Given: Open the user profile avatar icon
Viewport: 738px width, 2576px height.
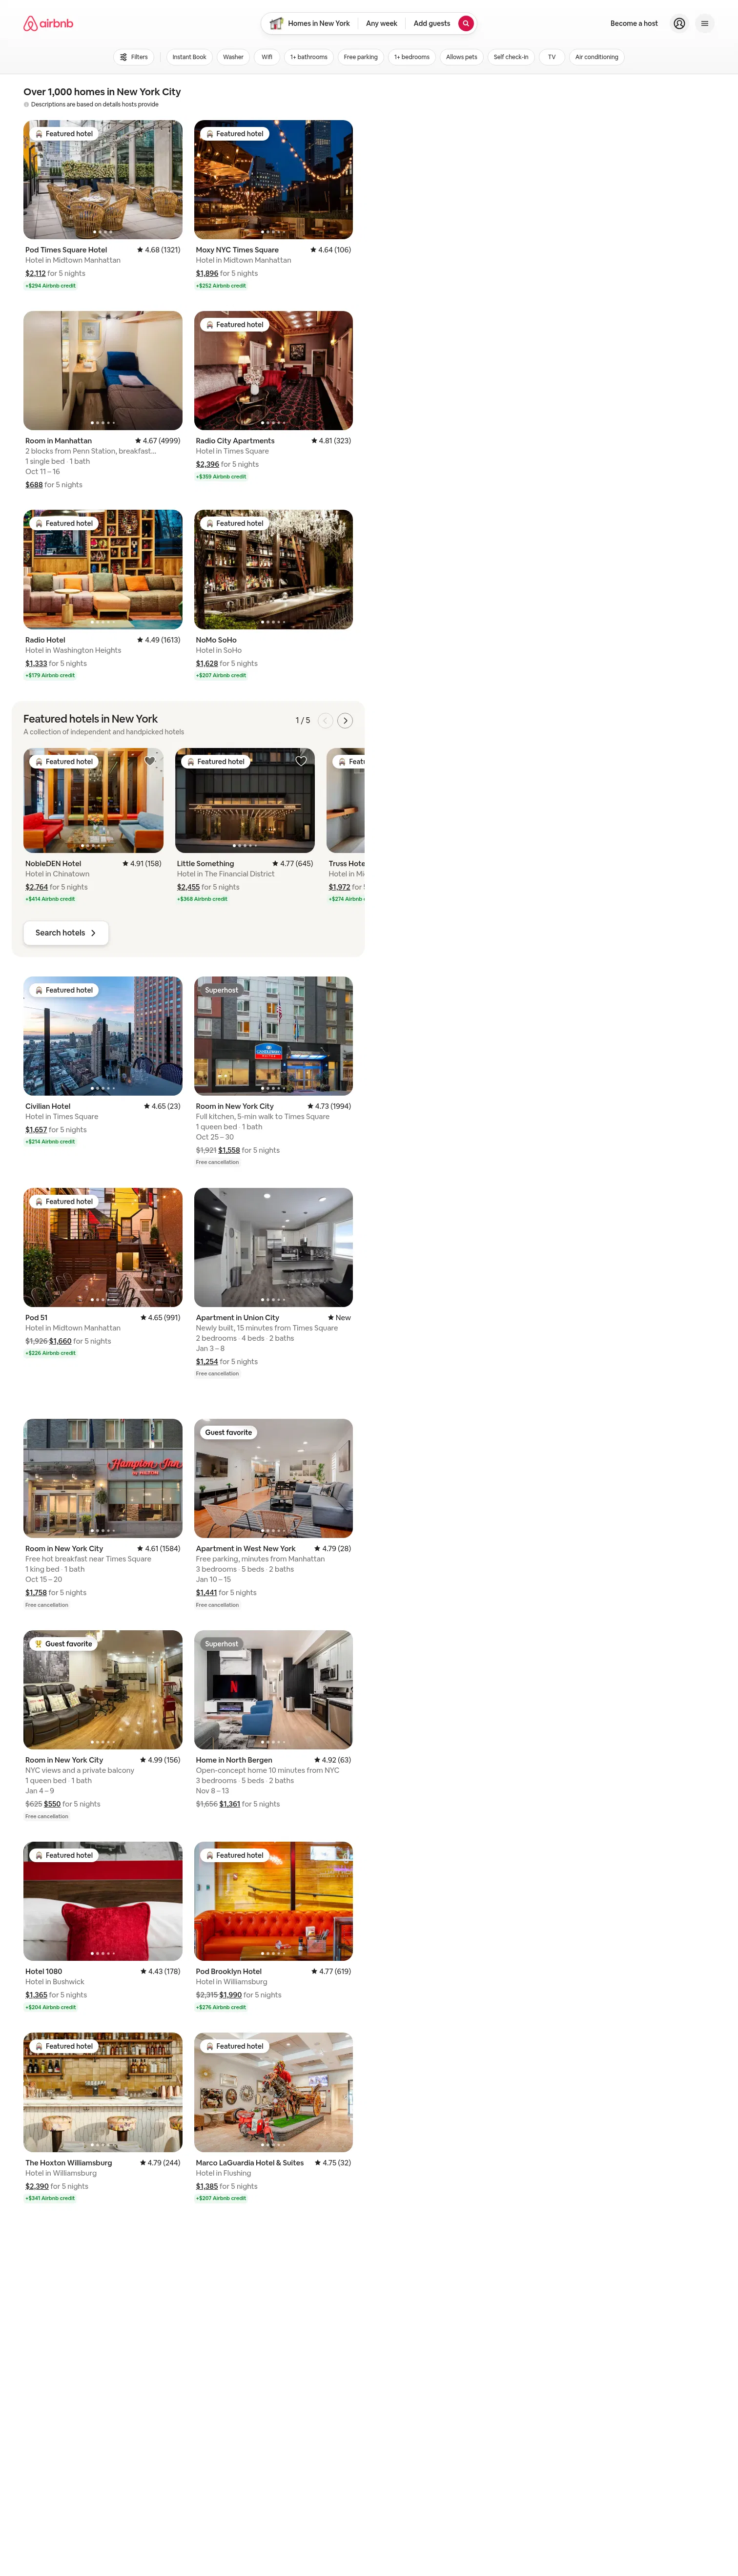Looking at the screenshot, I should click(679, 23).
